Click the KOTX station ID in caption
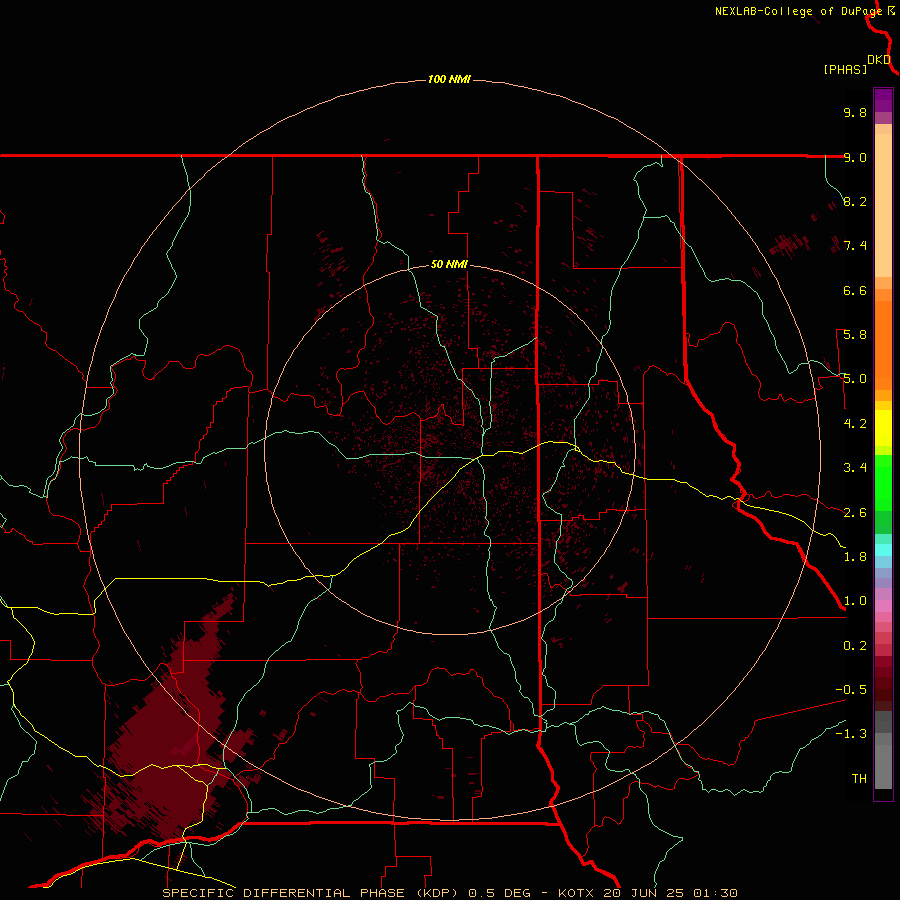 pos(576,893)
